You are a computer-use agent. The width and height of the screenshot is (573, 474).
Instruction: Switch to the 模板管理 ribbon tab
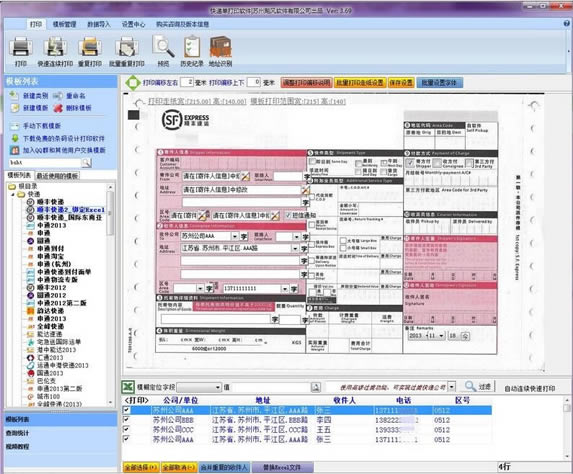tap(64, 24)
